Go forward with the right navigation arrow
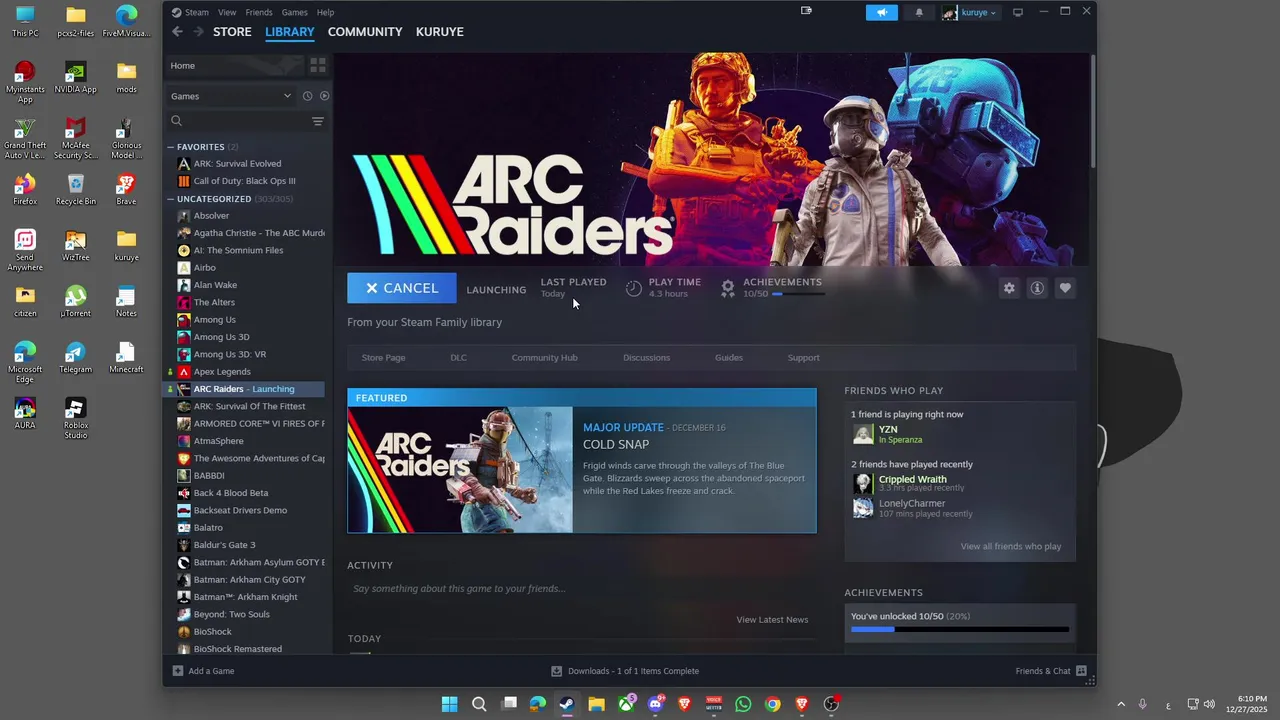Image resolution: width=1280 pixels, height=720 pixels. coord(198,32)
